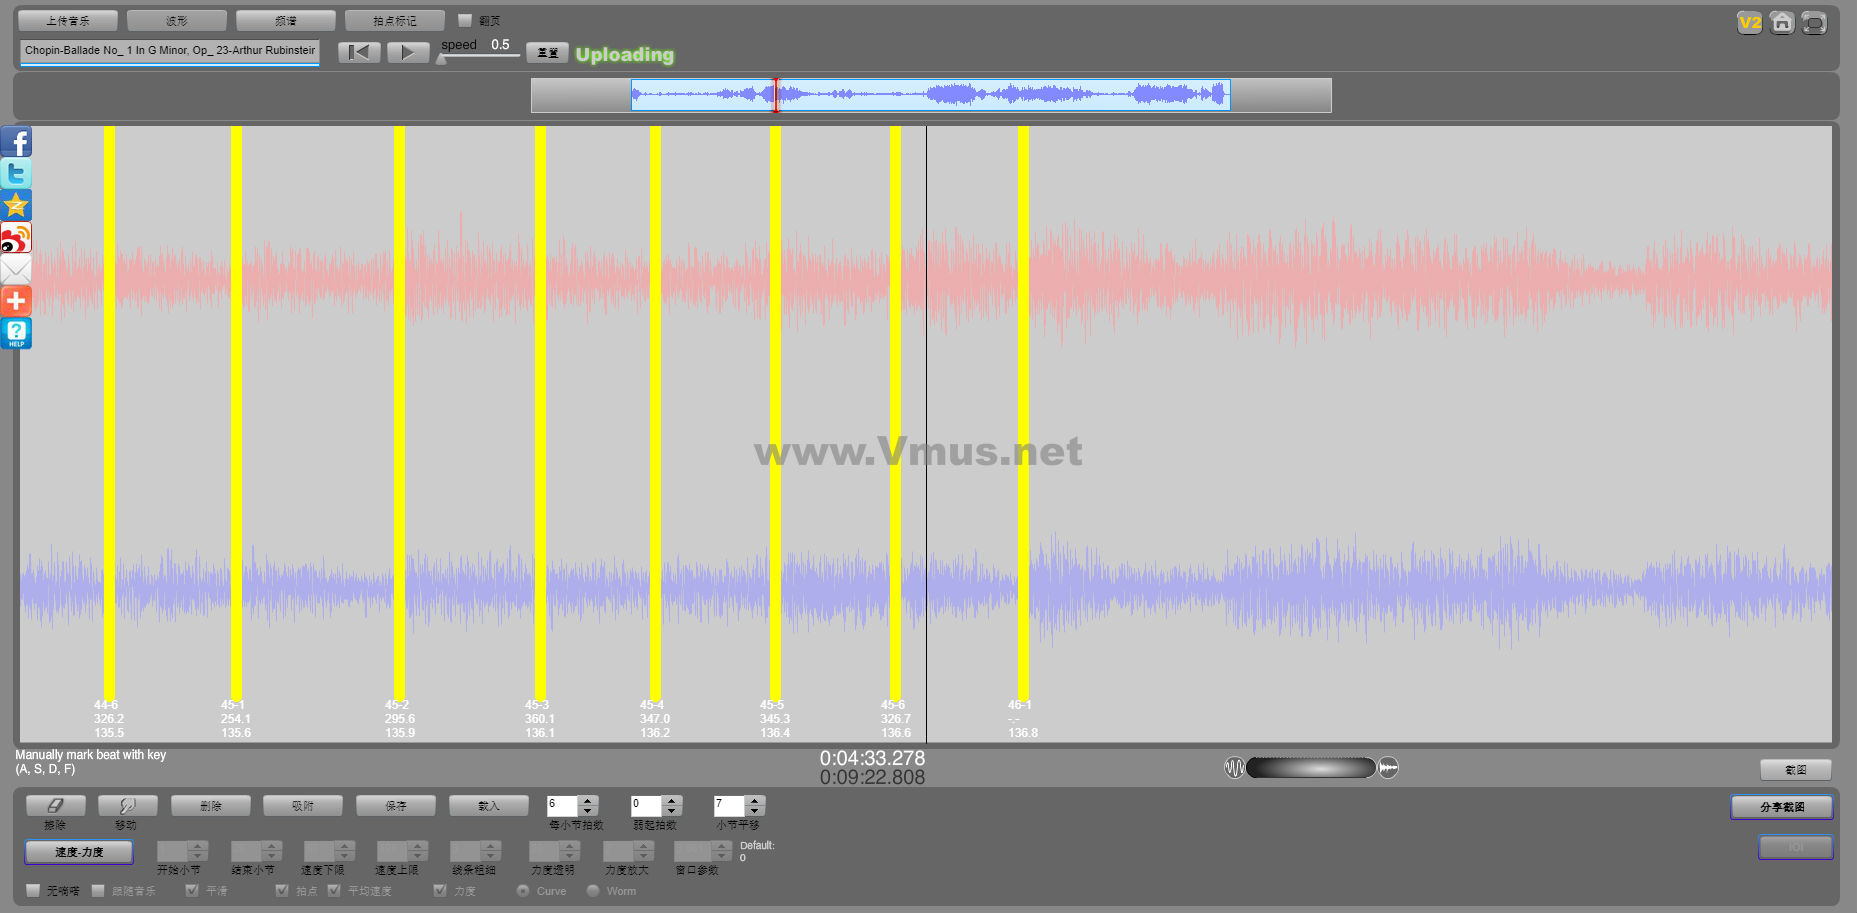Click the 分享截图 button

pos(1781,807)
